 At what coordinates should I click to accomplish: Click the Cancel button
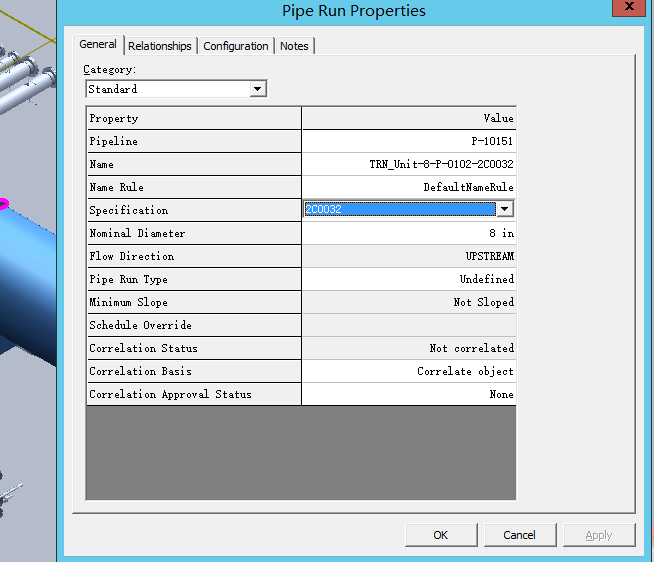520,535
